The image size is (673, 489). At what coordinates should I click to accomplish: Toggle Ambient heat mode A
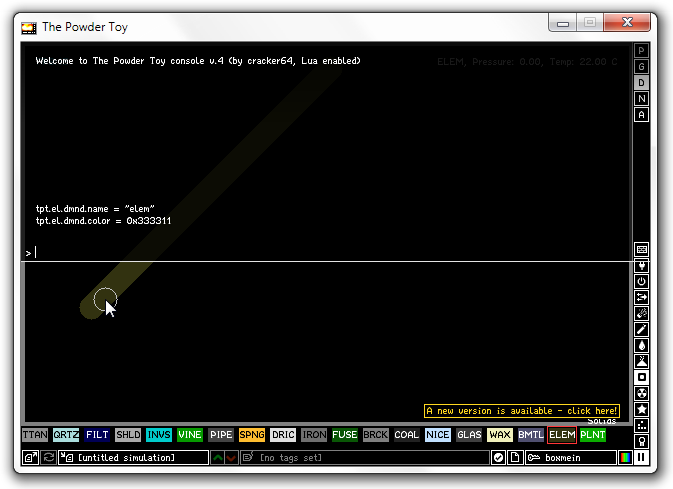click(641, 115)
